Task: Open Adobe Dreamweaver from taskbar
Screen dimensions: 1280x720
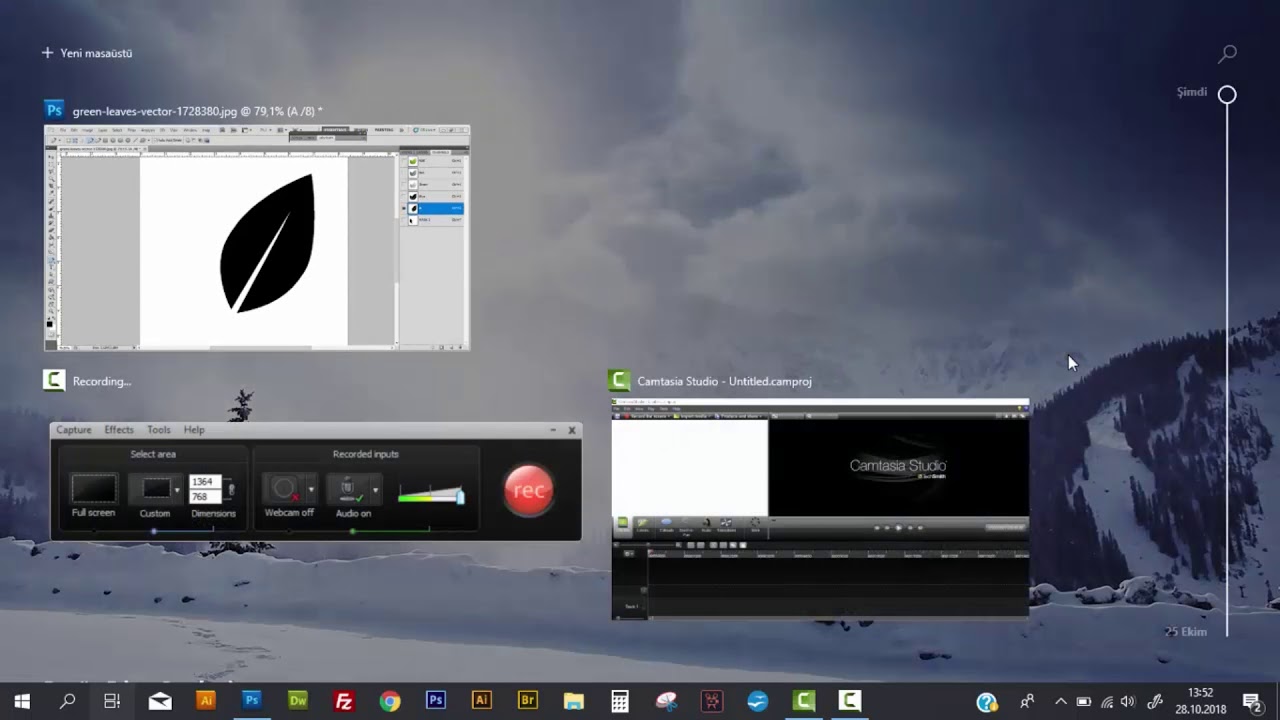Action: click(298, 701)
